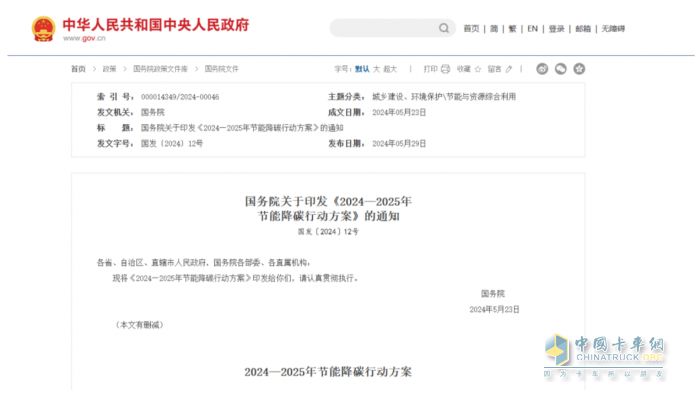Viewport: 700px width, 402px height.
Task: Open the EN English version
Action: click(x=532, y=29)
